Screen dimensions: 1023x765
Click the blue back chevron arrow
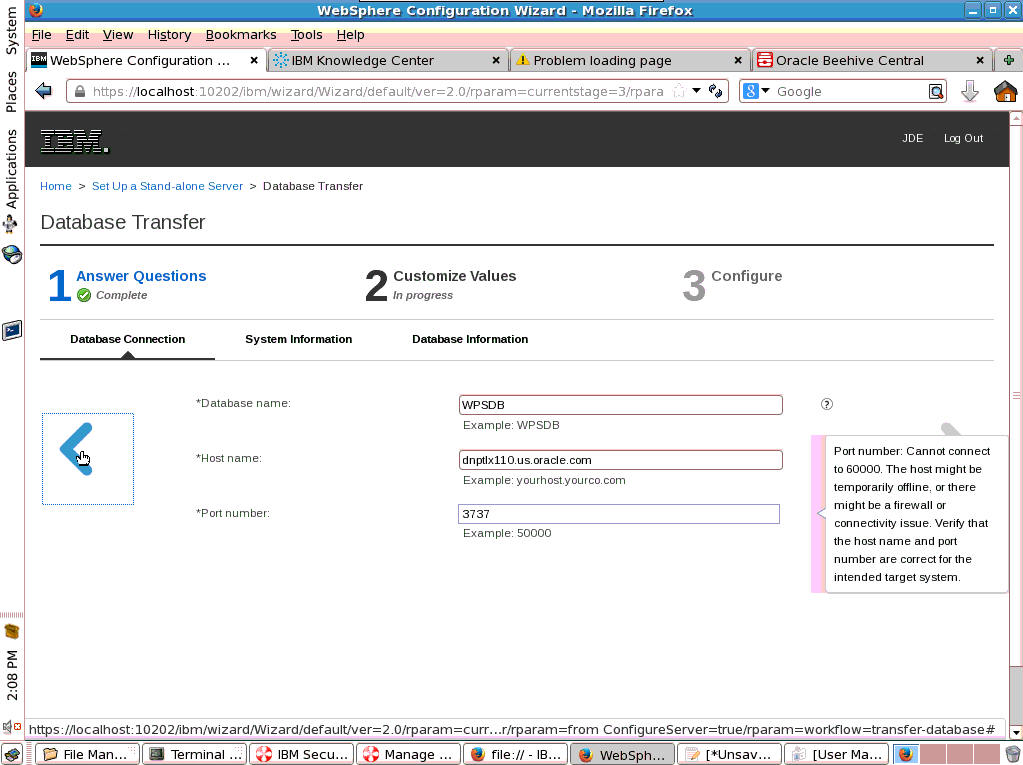[77, 449]
